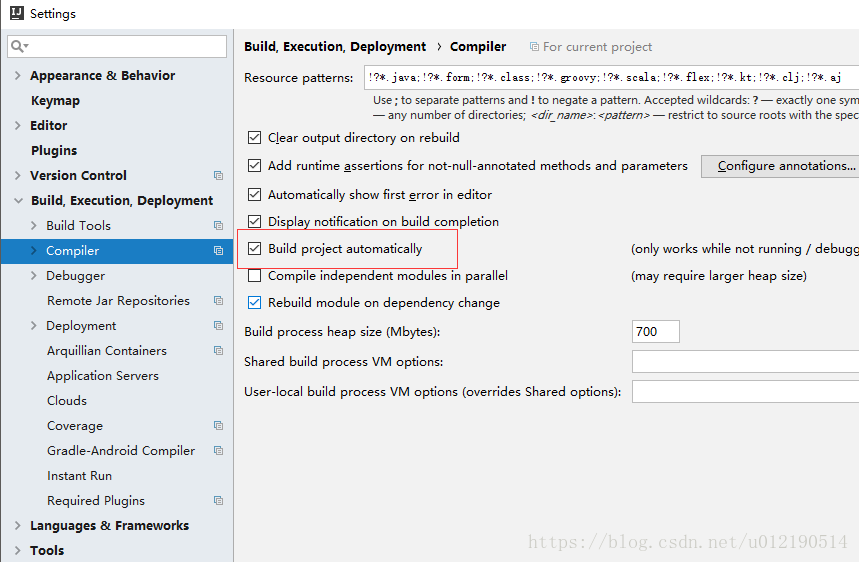Click project-level icon beside Required Plugins

(x=219, y=501)
